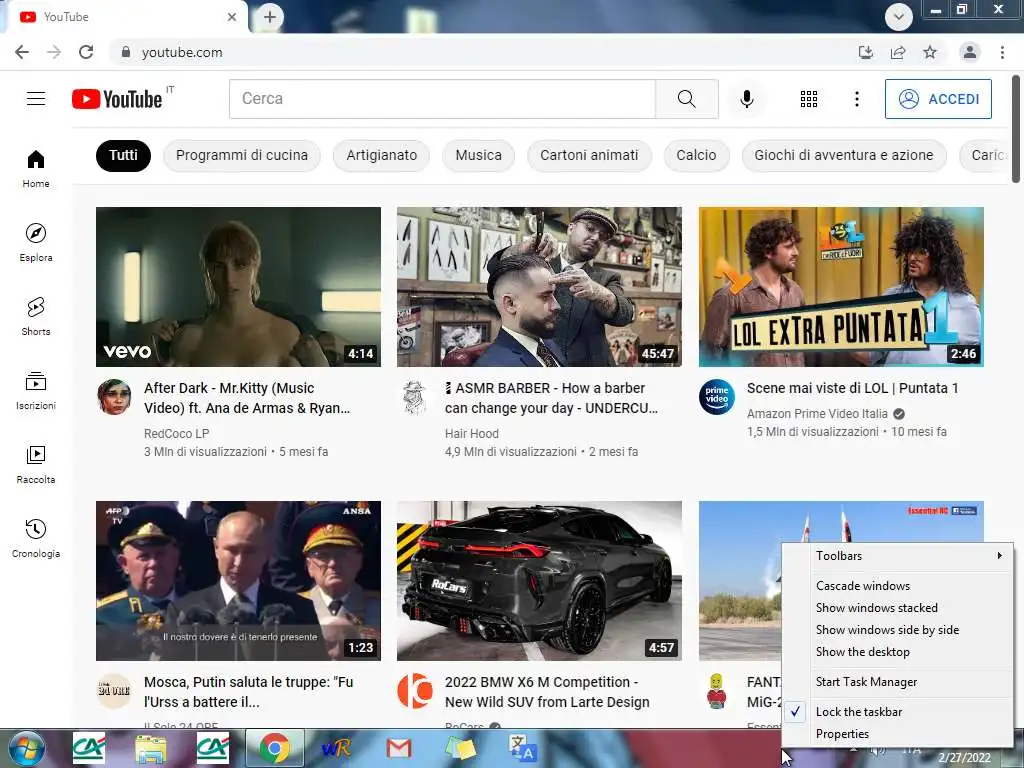This screenshot has height=768, width=1024.
Task: Start voice search with microphone icon
Action: tap(746, 99)
